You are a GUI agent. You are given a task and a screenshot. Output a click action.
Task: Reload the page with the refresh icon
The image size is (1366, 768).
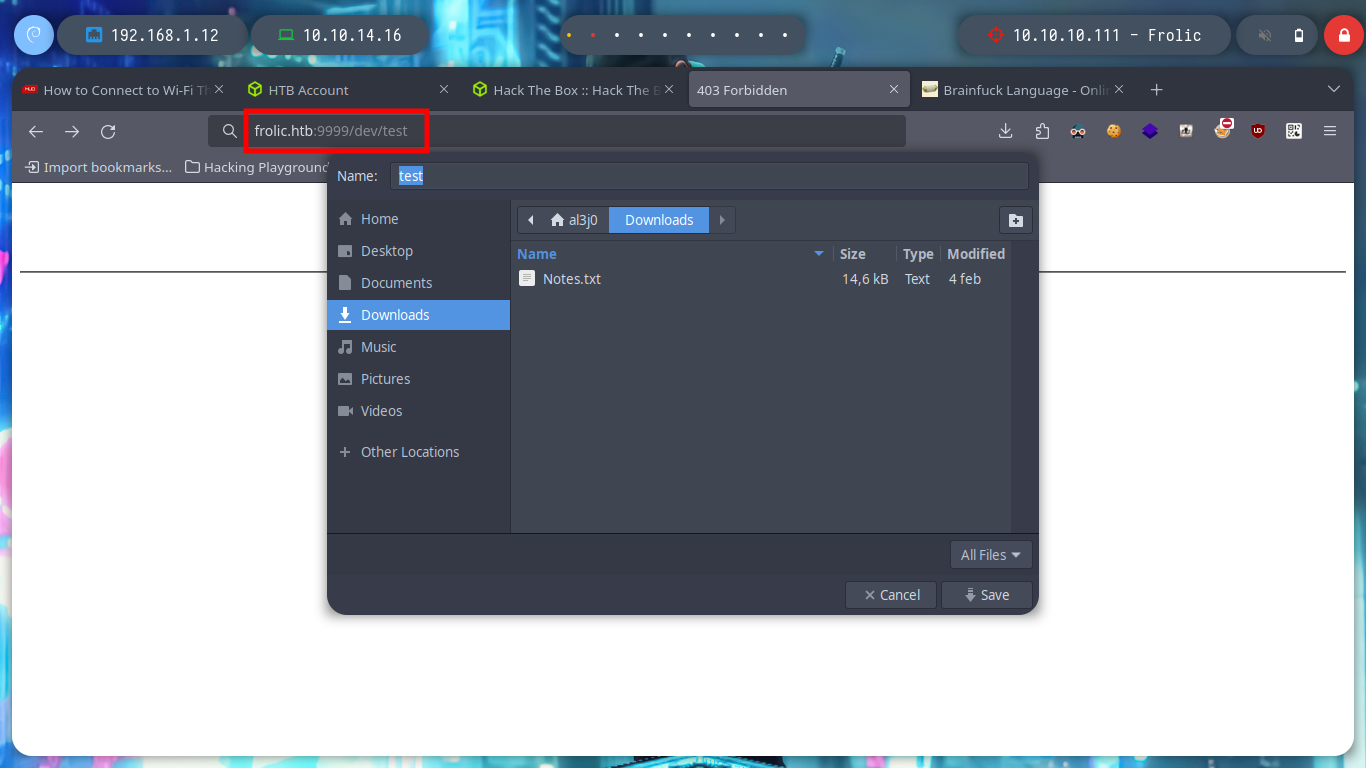[108, 131]
